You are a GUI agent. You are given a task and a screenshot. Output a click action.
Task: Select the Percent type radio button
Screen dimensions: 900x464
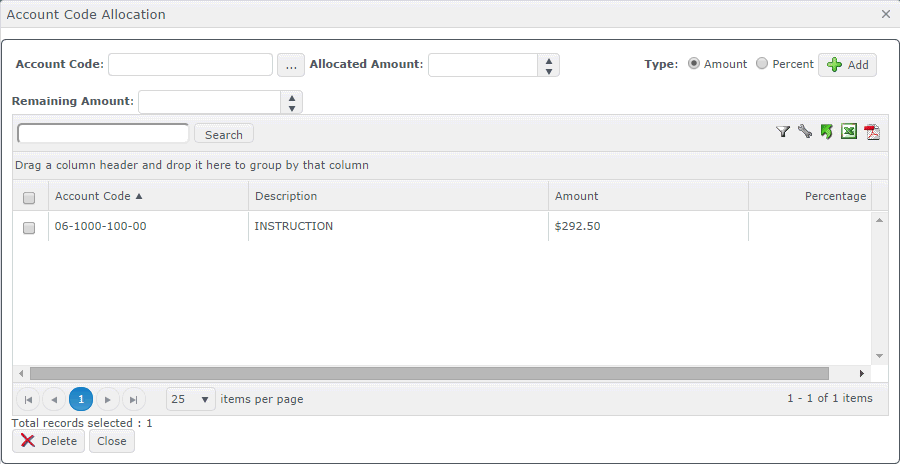click(x=762, y=64)
